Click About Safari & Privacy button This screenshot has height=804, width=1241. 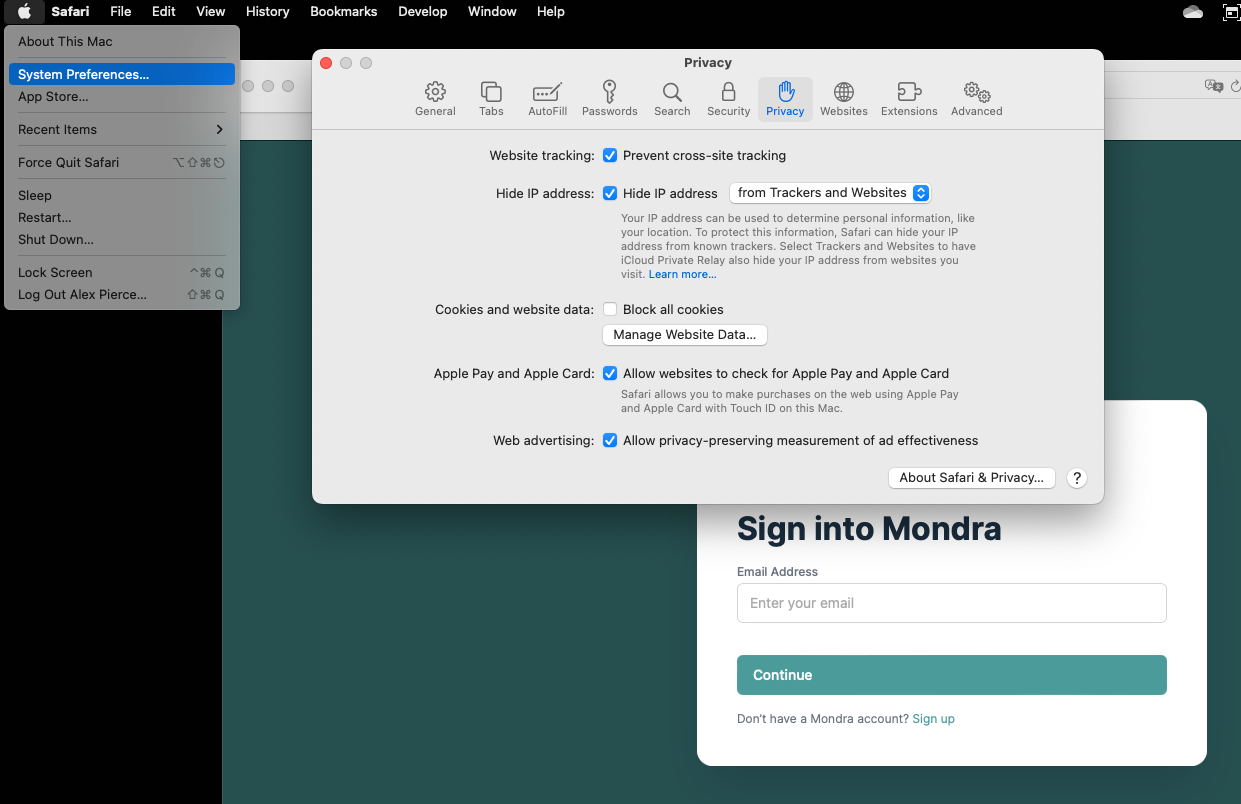[x=972, y=478]
